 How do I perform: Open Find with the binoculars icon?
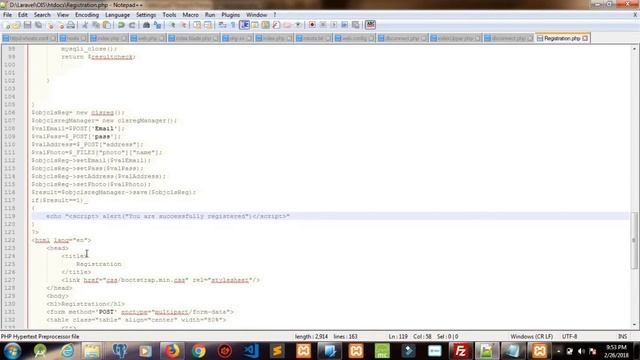tap(146, 25)
